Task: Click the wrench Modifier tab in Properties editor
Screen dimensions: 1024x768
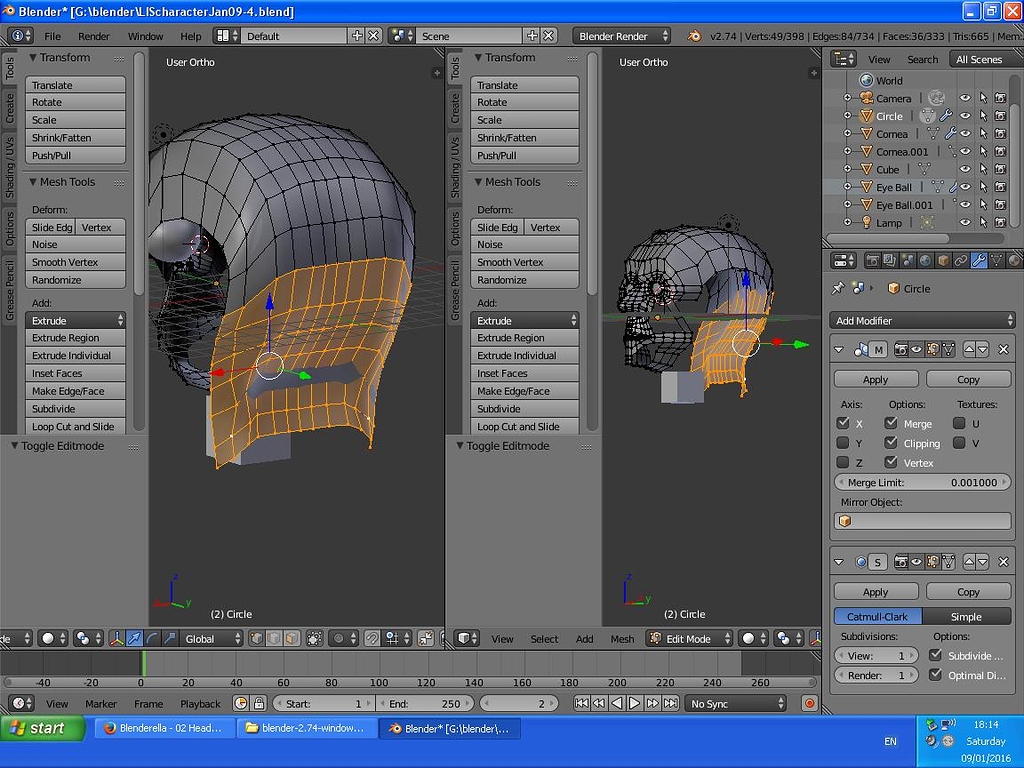Action: point(979,260)
